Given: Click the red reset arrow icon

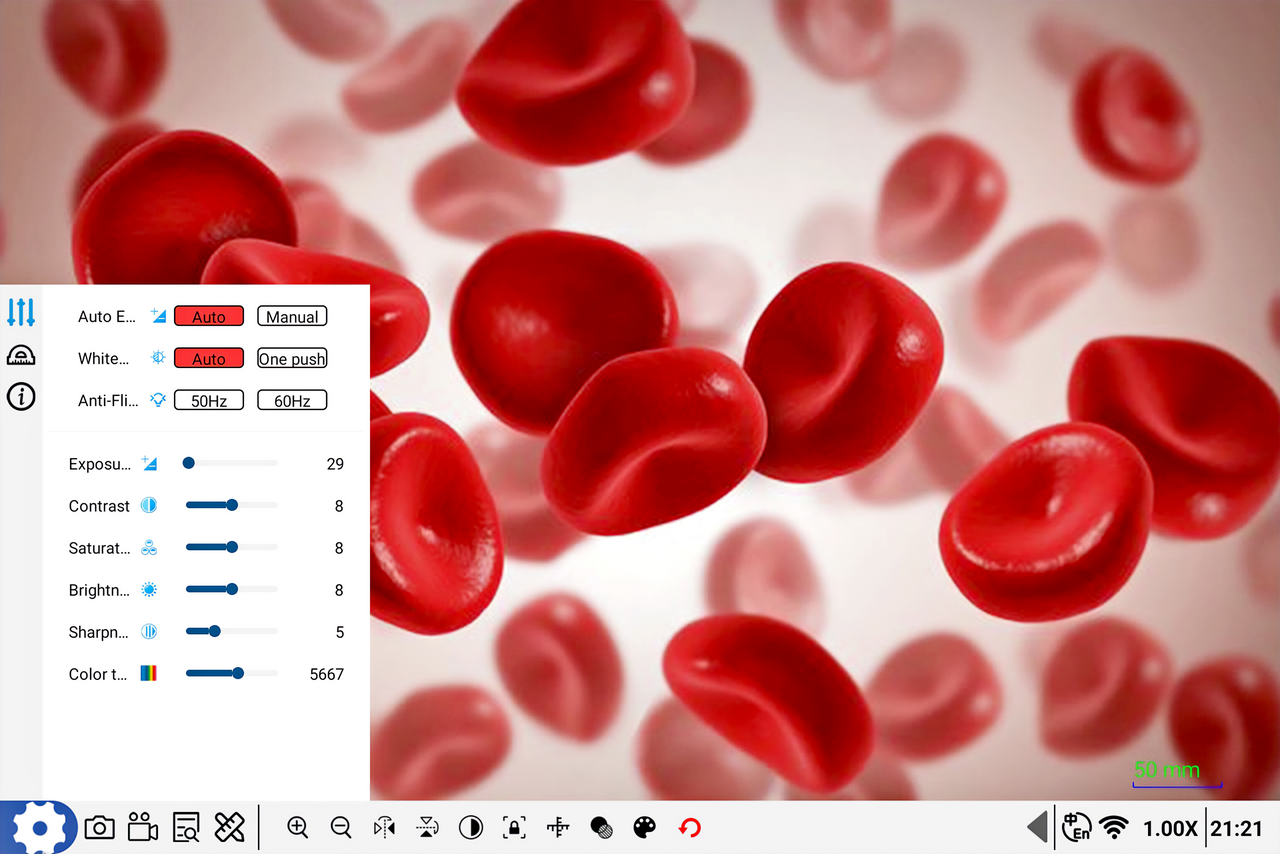Looking at the screenshot, I should (689, 828).
